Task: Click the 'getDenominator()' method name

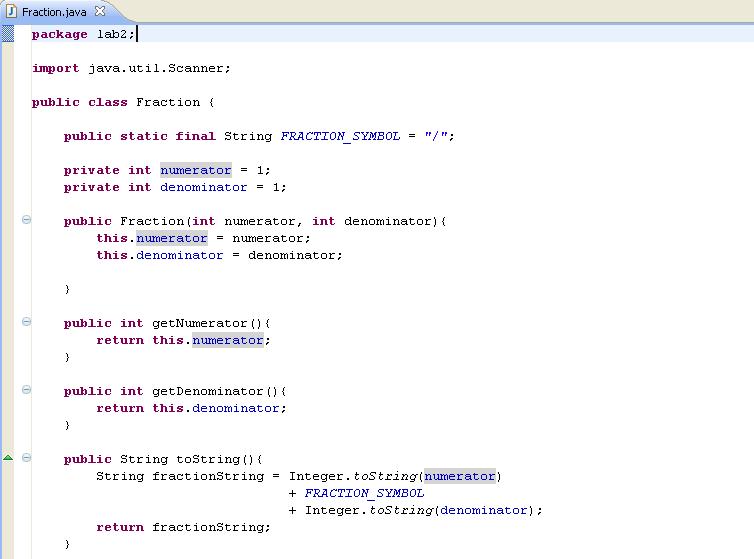Action: (x=215, y=391)
